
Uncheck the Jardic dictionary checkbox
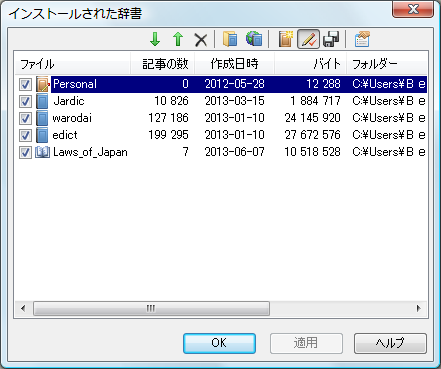(25, 101)
